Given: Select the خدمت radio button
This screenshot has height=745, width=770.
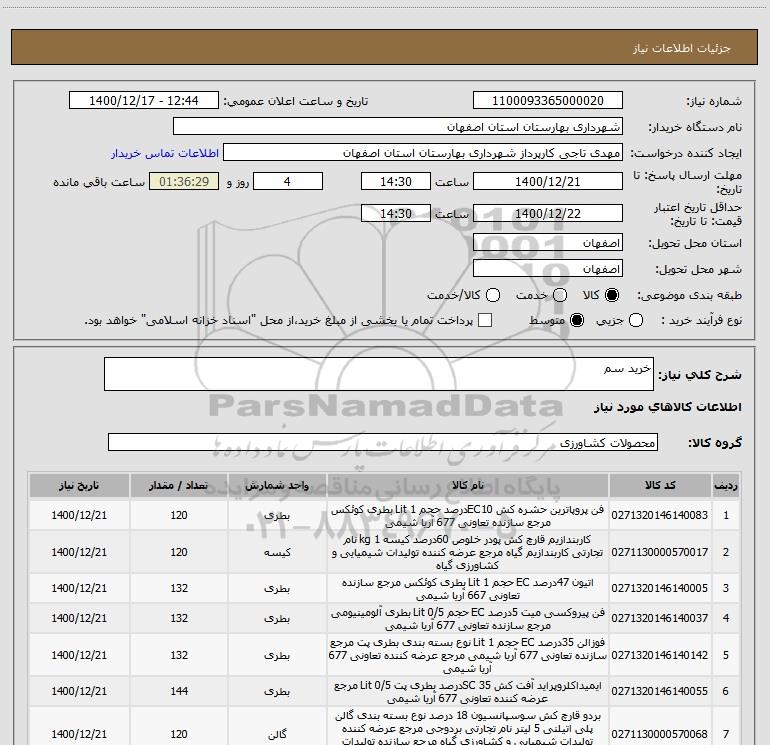Looking at the screenshot, I should point(560,295).
